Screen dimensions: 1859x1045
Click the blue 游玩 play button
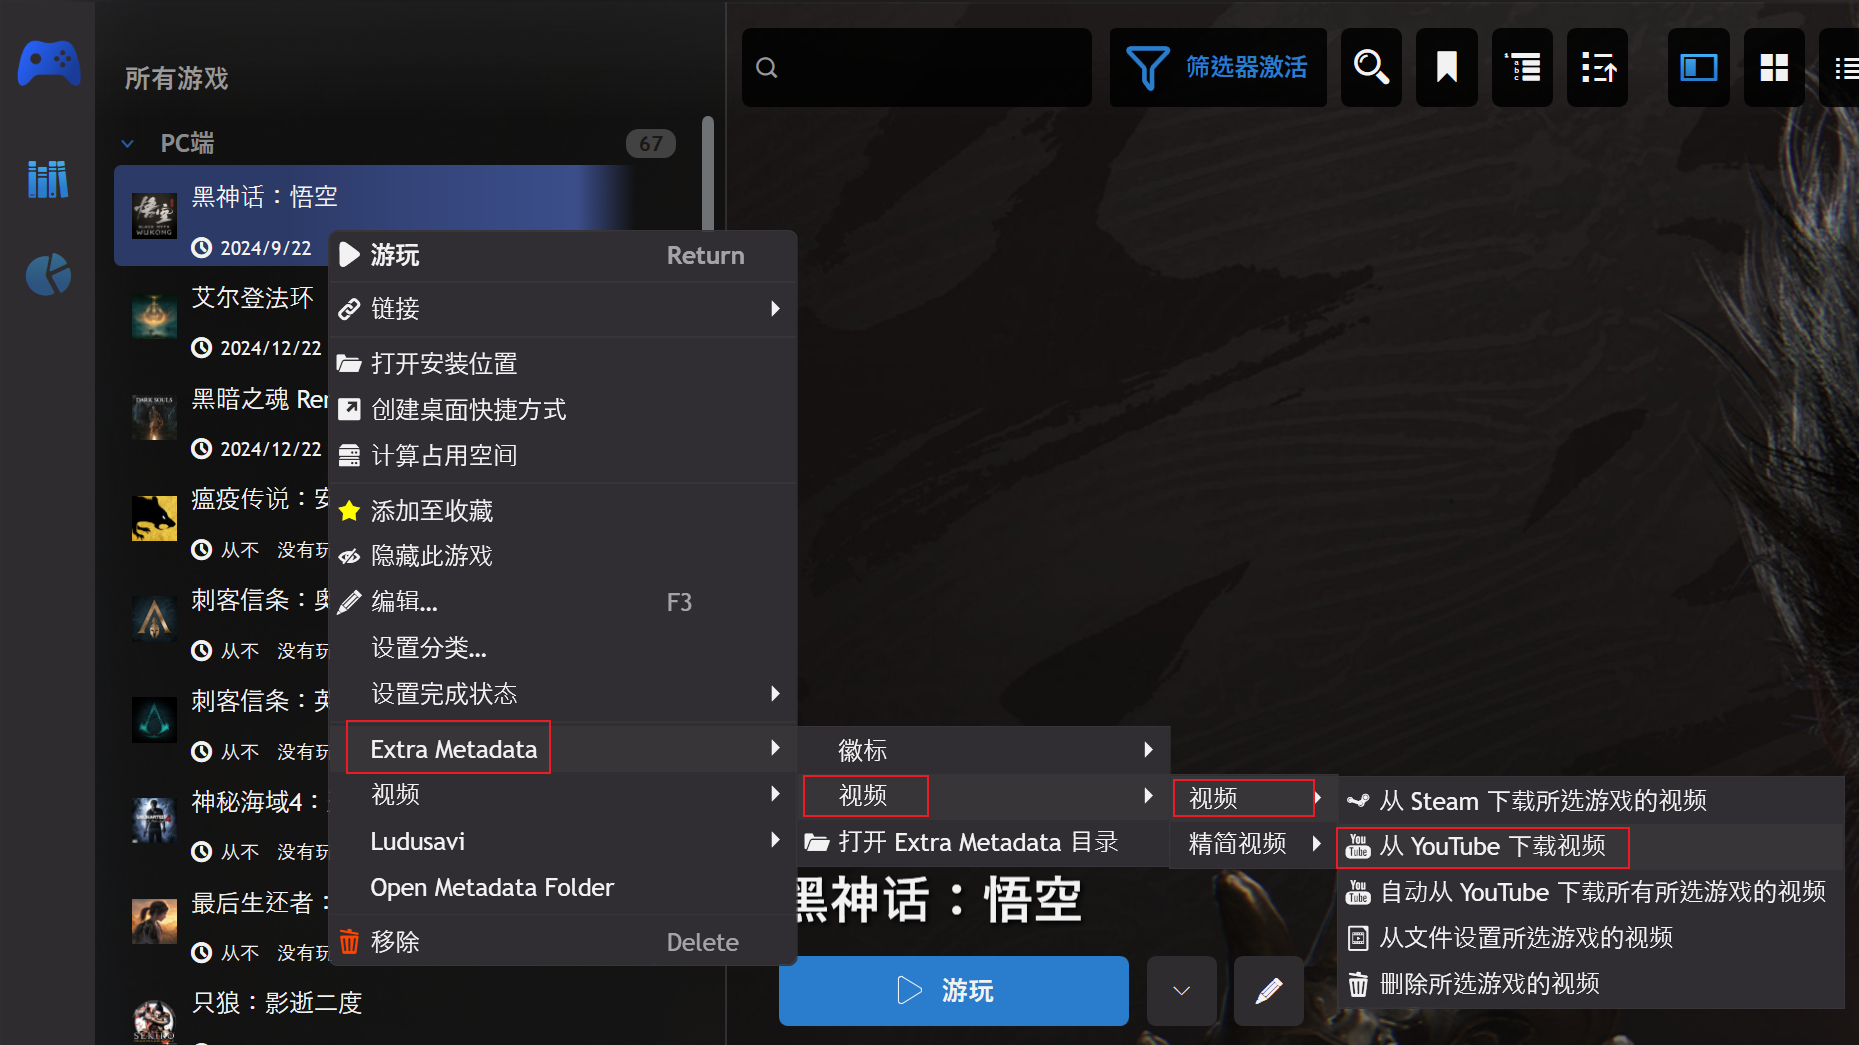pyautogui.click(x=954, y=991)
